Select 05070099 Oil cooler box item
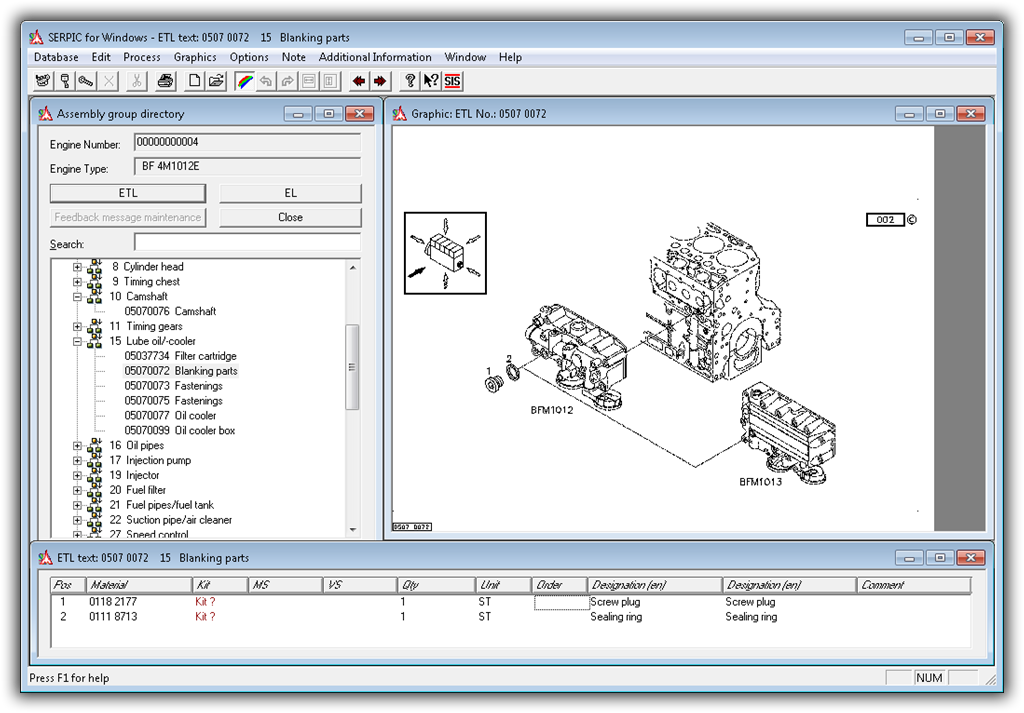The height and width of the screenshot is (713, 1024). (x=180, y=430)
